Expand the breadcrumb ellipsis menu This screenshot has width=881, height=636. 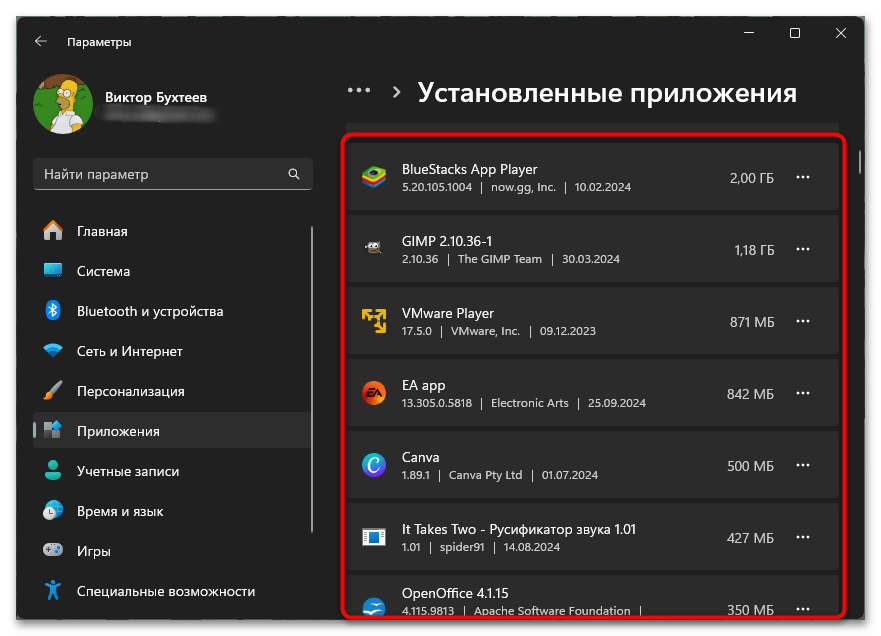359,90
